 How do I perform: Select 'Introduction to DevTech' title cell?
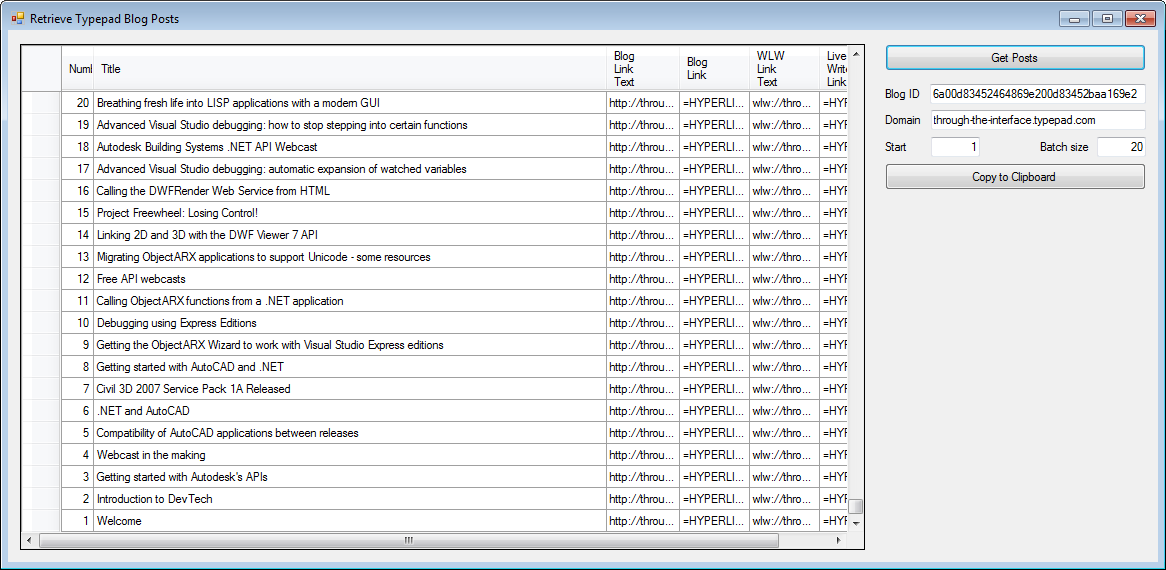[x=350, y=499]
